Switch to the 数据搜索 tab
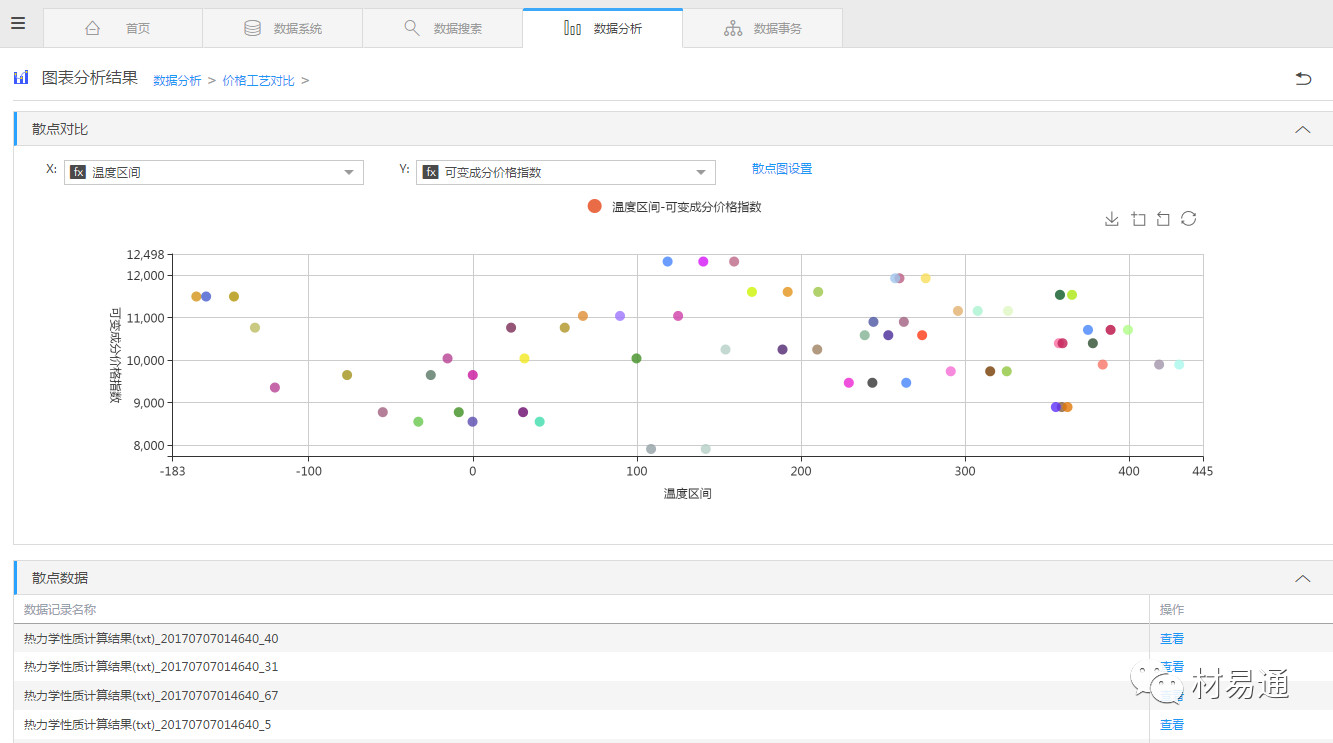 click(442, 28)
